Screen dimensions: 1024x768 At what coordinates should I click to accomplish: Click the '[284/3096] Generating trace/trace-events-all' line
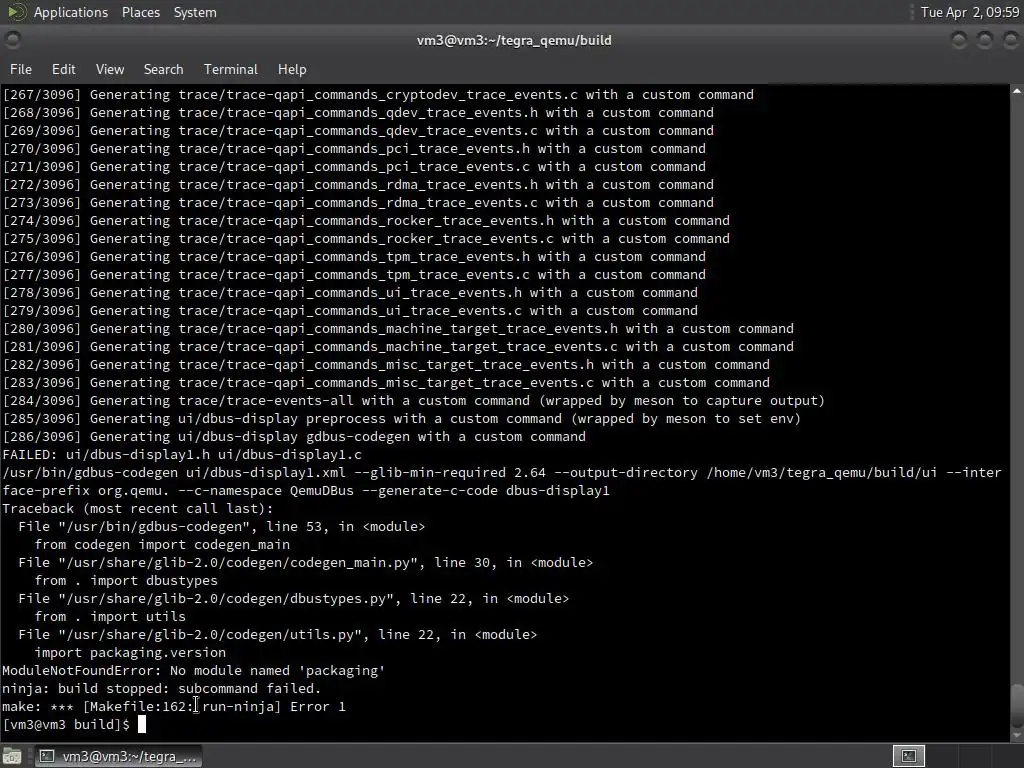click(x=413, y=400)
